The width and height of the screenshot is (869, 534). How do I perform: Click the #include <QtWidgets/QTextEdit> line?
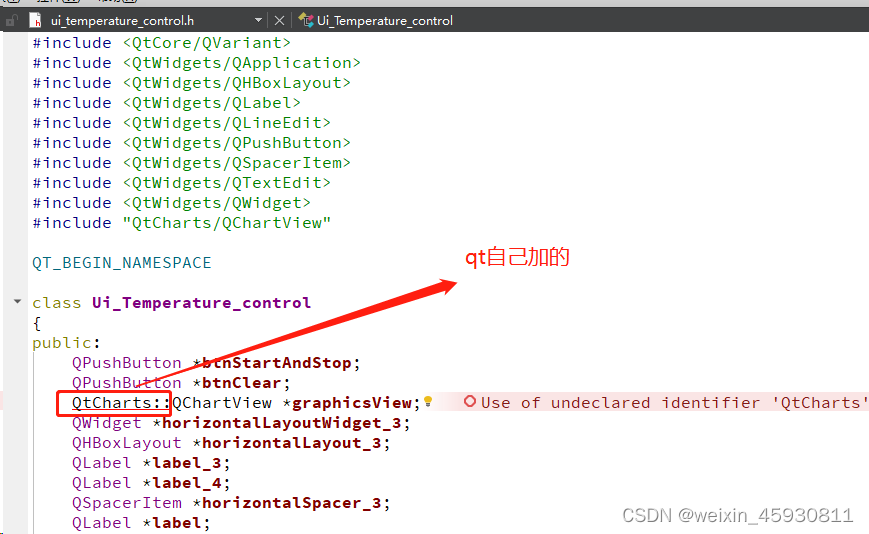point(181,182)
